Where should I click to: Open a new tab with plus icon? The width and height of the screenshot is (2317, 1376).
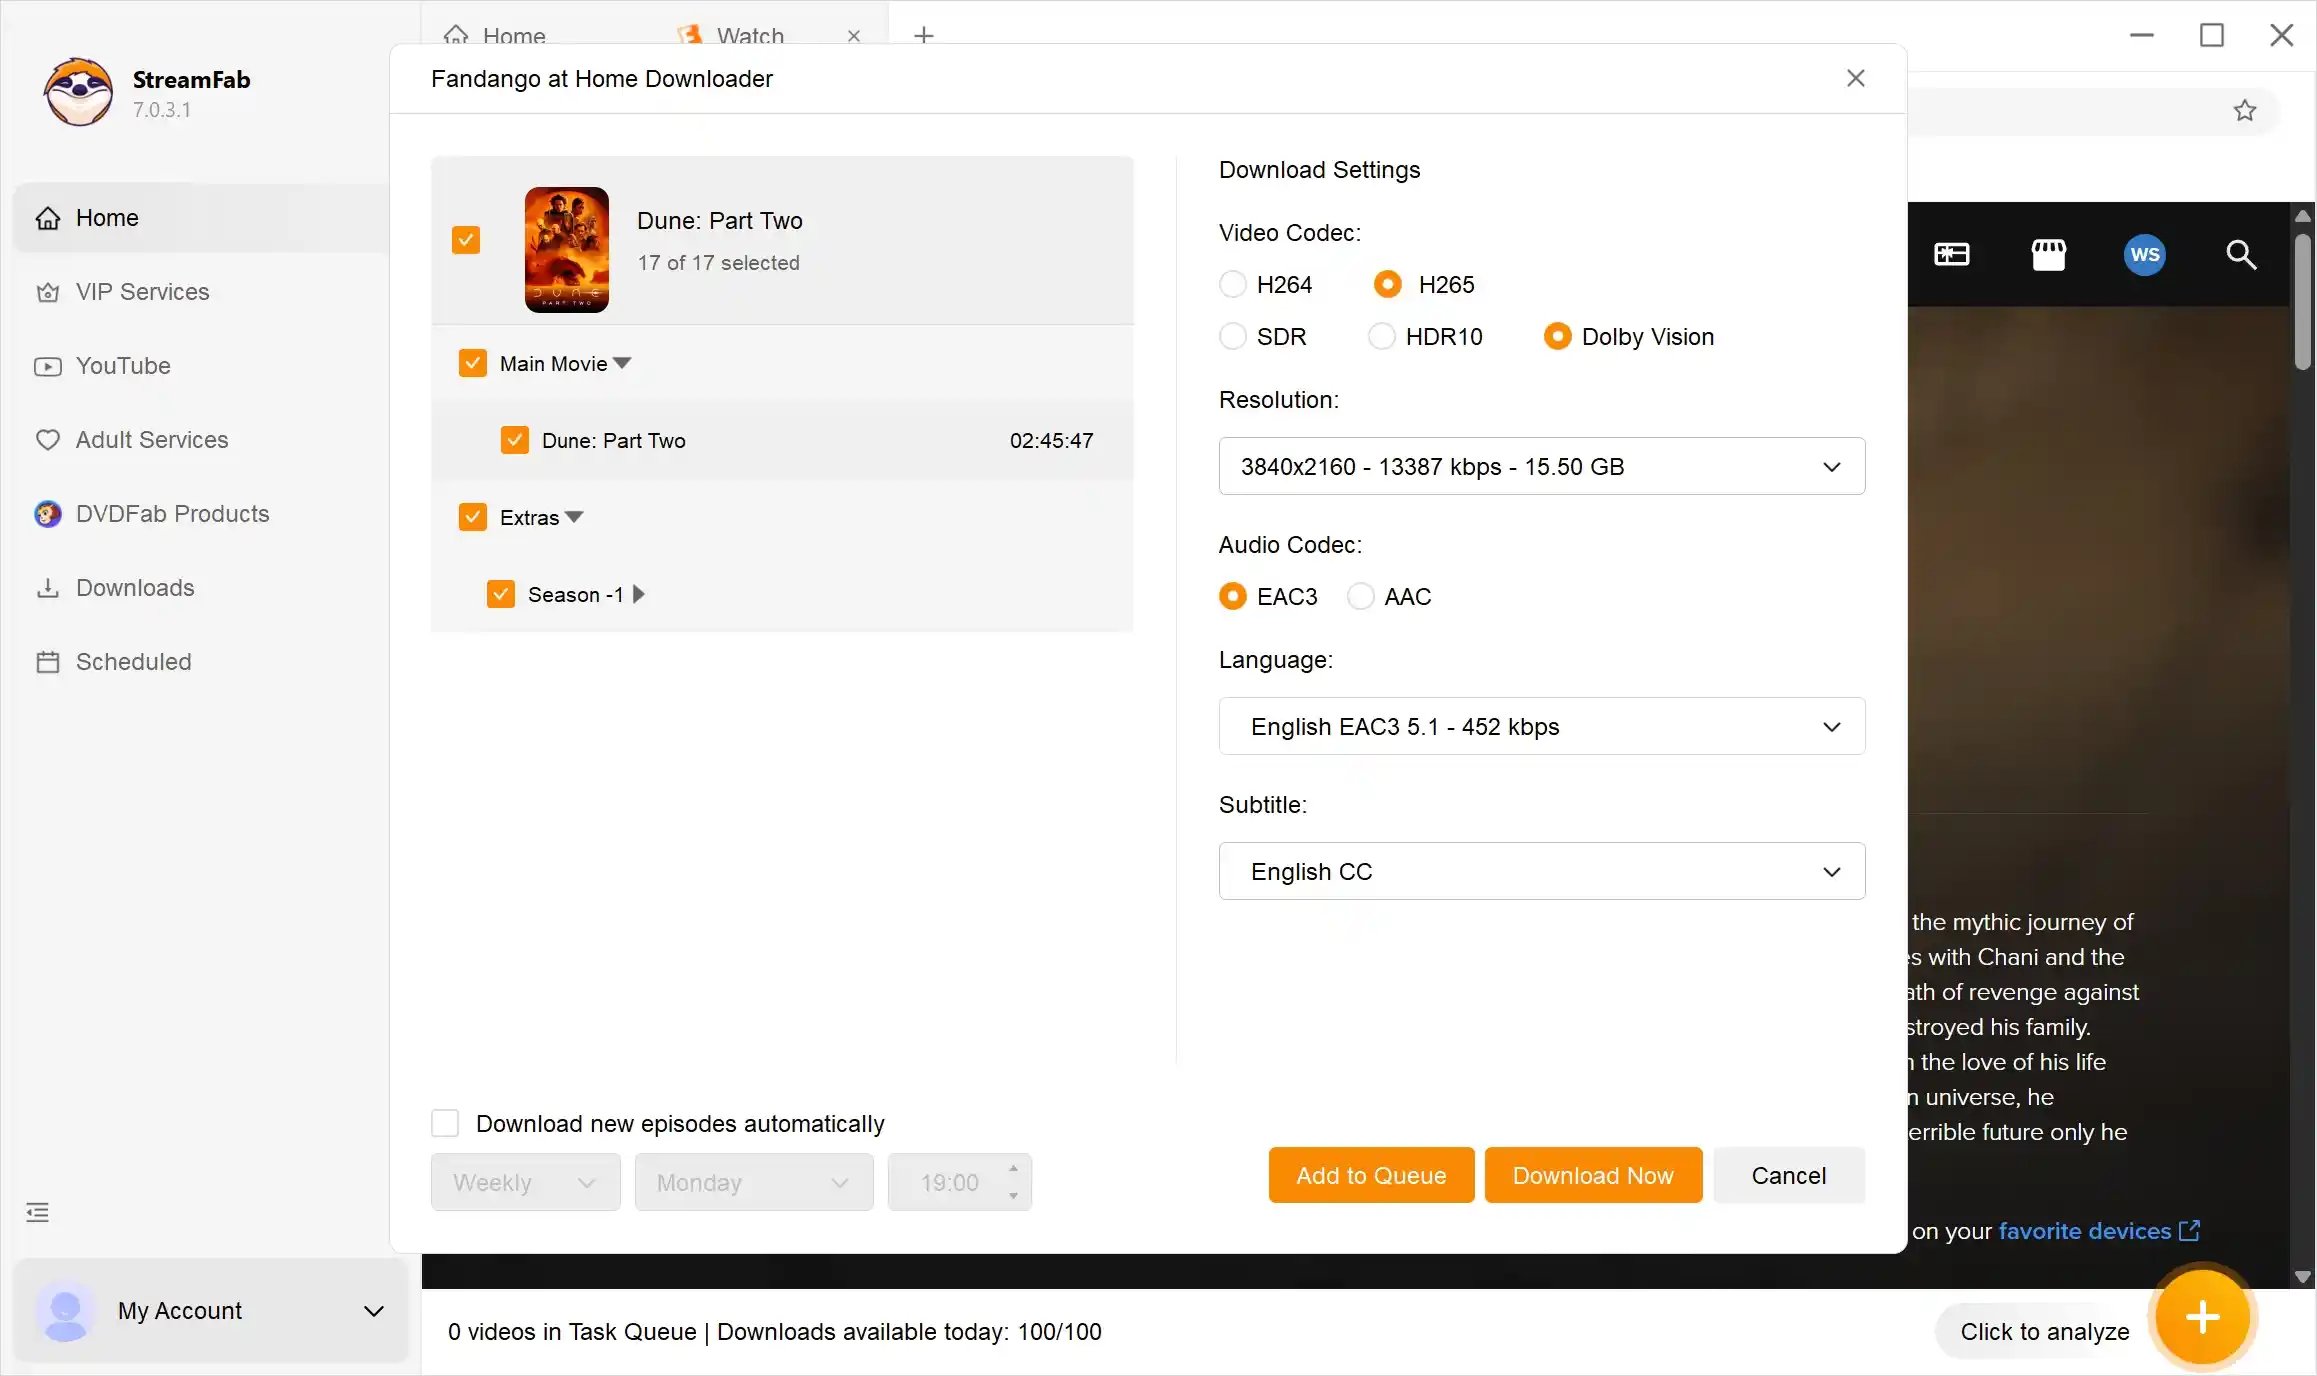(924, 36)
